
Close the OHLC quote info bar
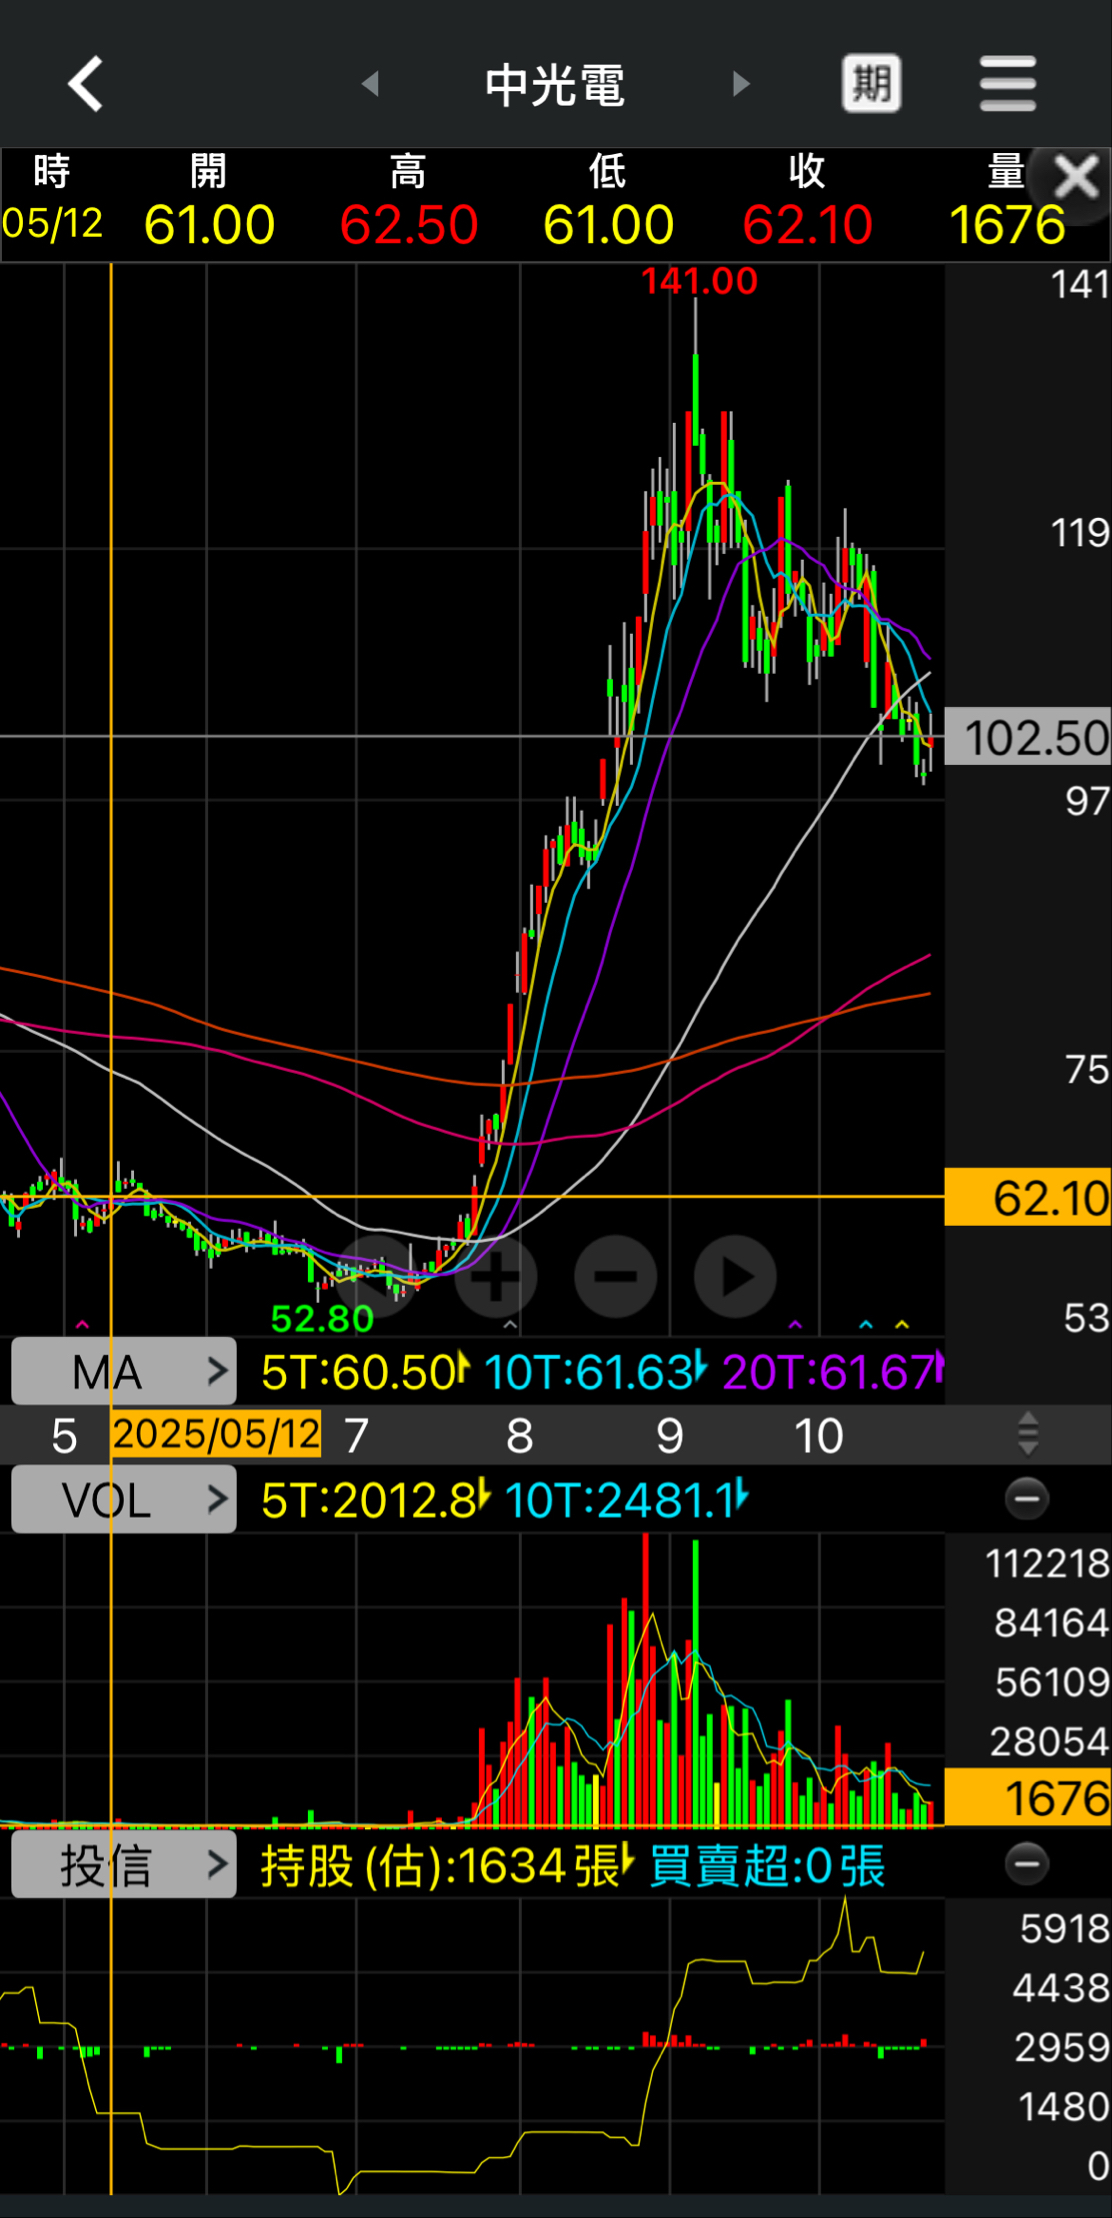tap(1076, 178)
